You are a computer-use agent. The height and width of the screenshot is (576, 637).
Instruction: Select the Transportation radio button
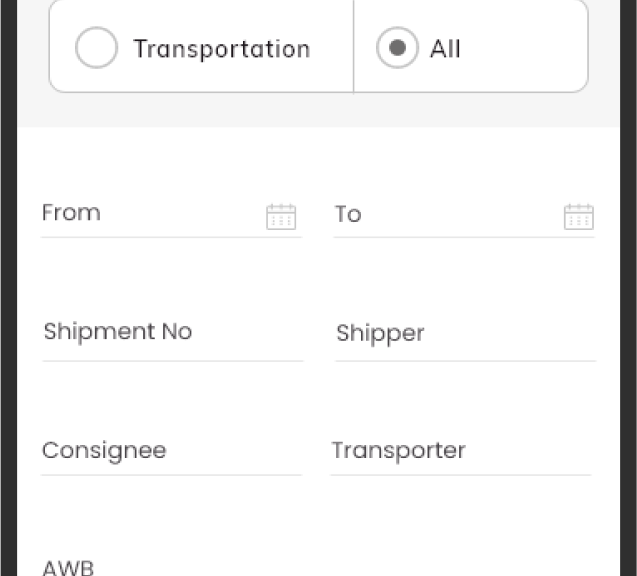click(97, 48)
